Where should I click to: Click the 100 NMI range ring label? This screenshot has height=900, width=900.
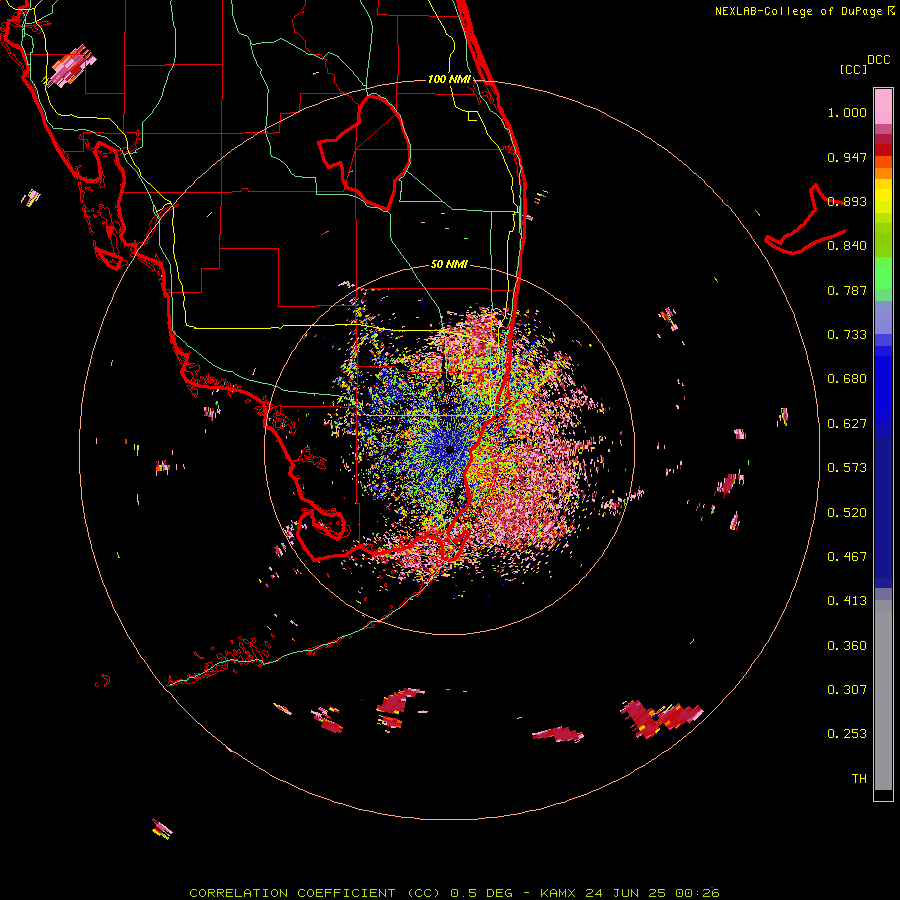(x=449, y=79)
